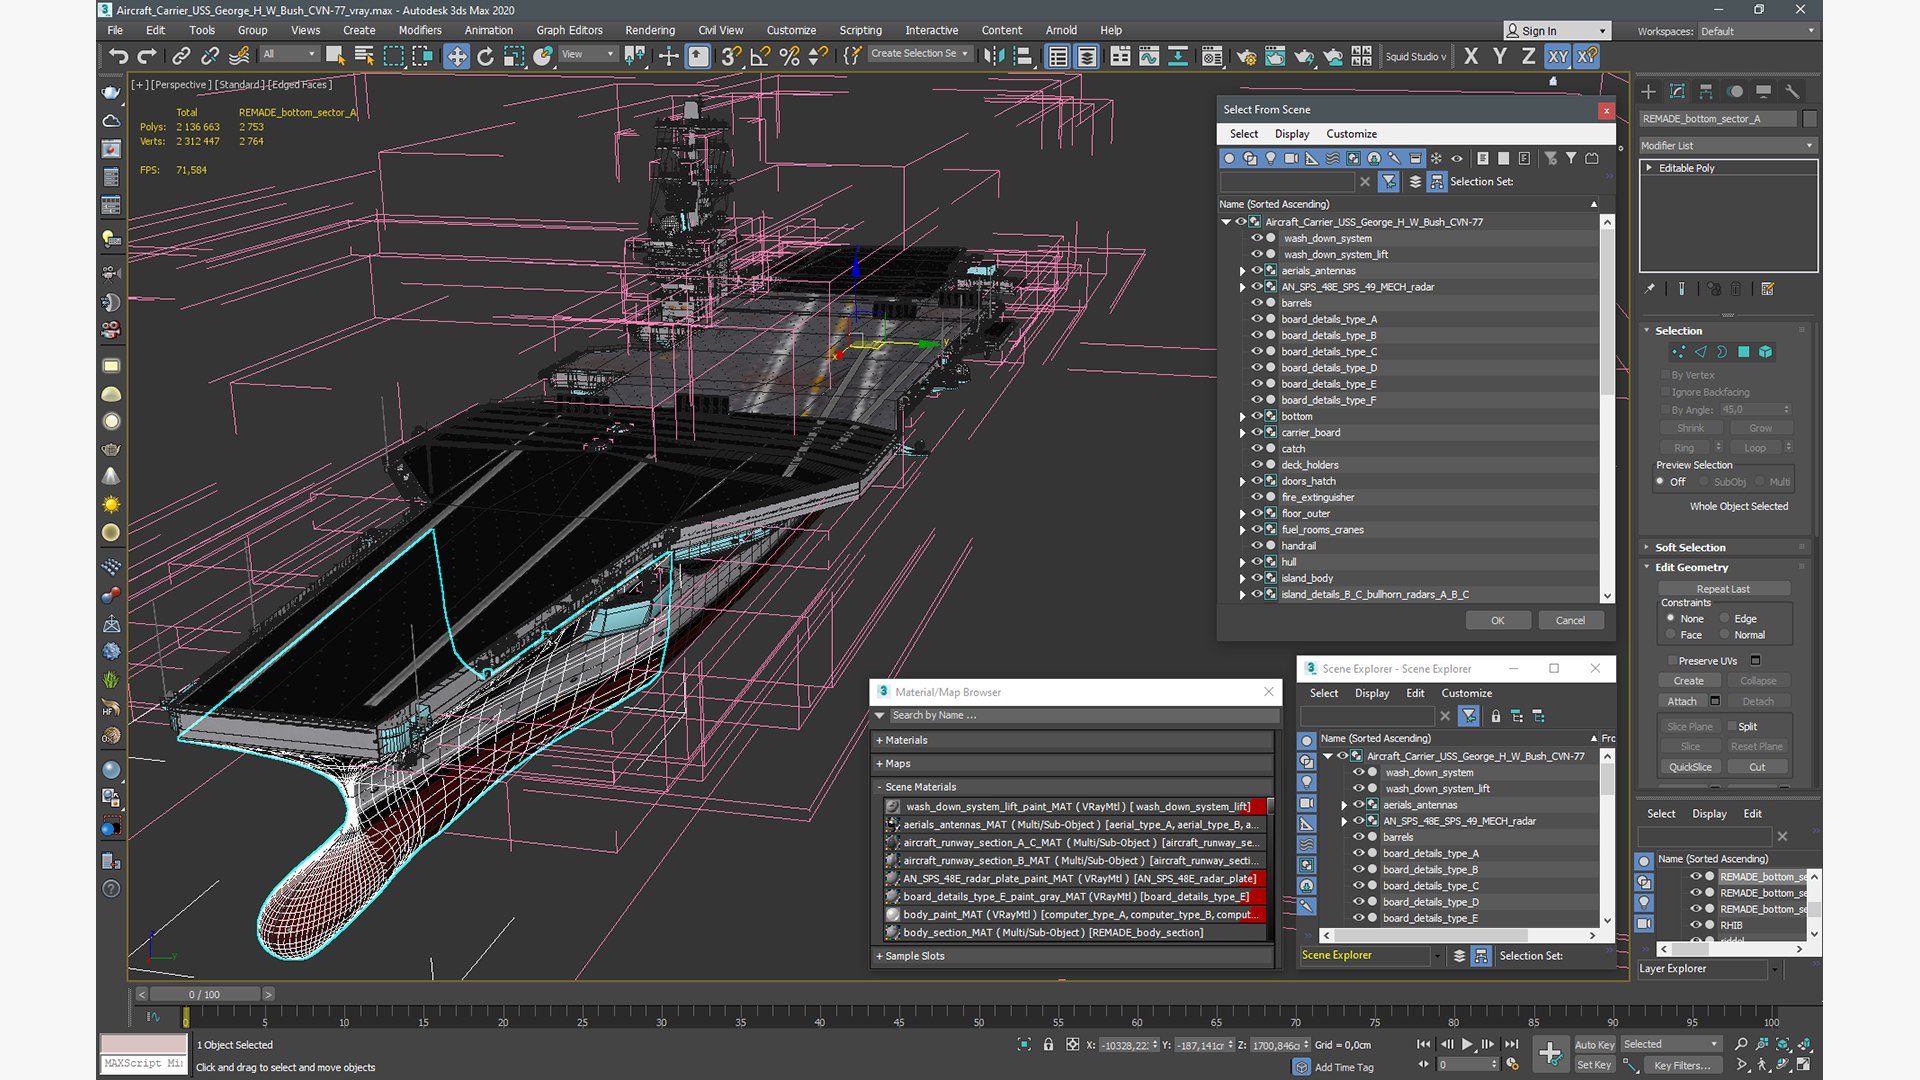Screen dimensions: 1920x1080
Task: Restrict transform to the Y axis
Action: tap(1500, 56)
